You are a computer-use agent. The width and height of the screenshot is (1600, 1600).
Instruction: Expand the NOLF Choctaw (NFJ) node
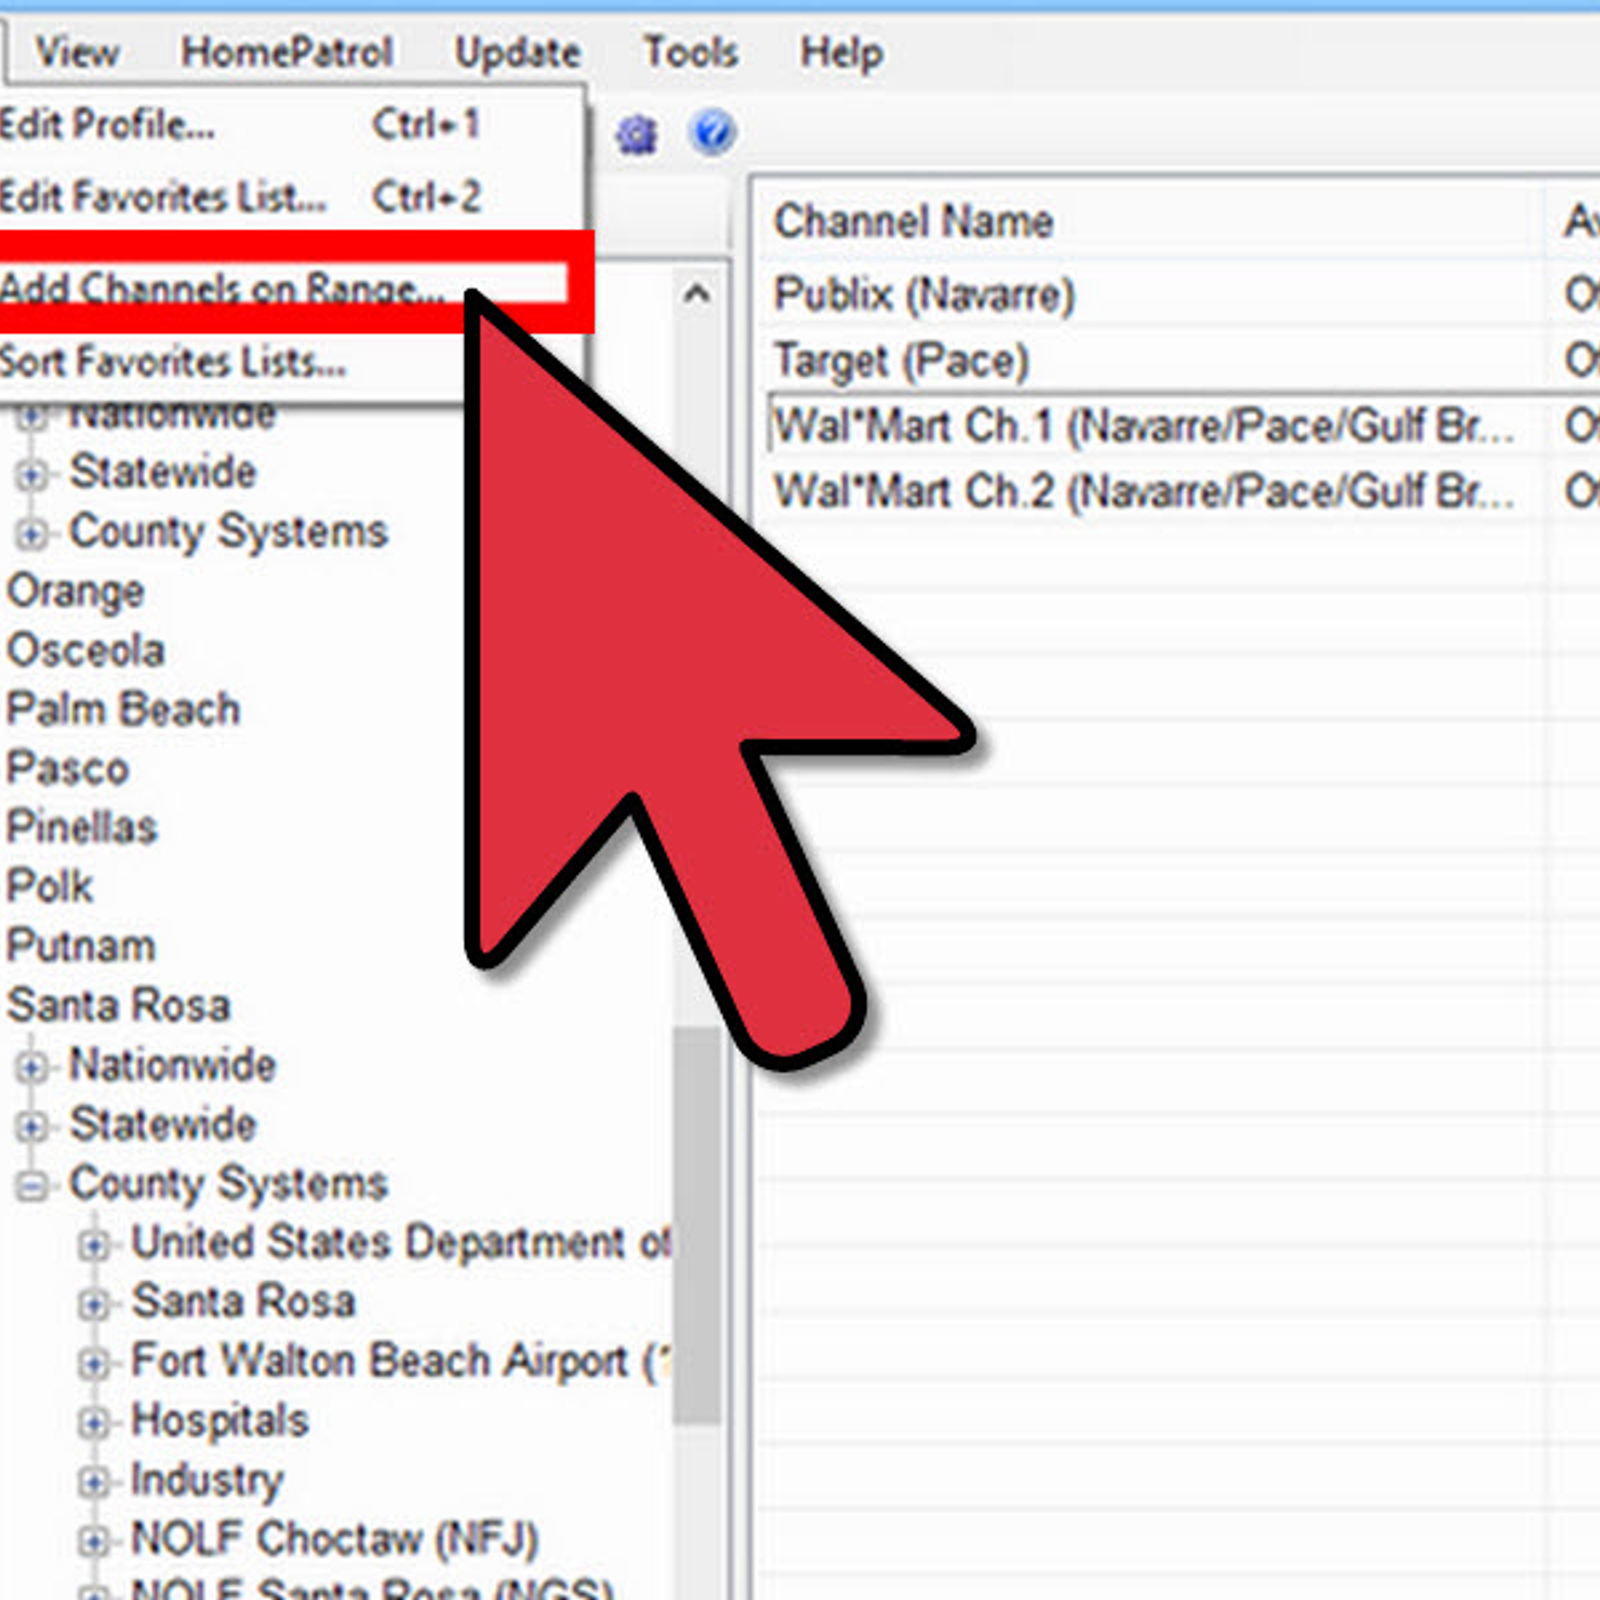point(93,1541)
